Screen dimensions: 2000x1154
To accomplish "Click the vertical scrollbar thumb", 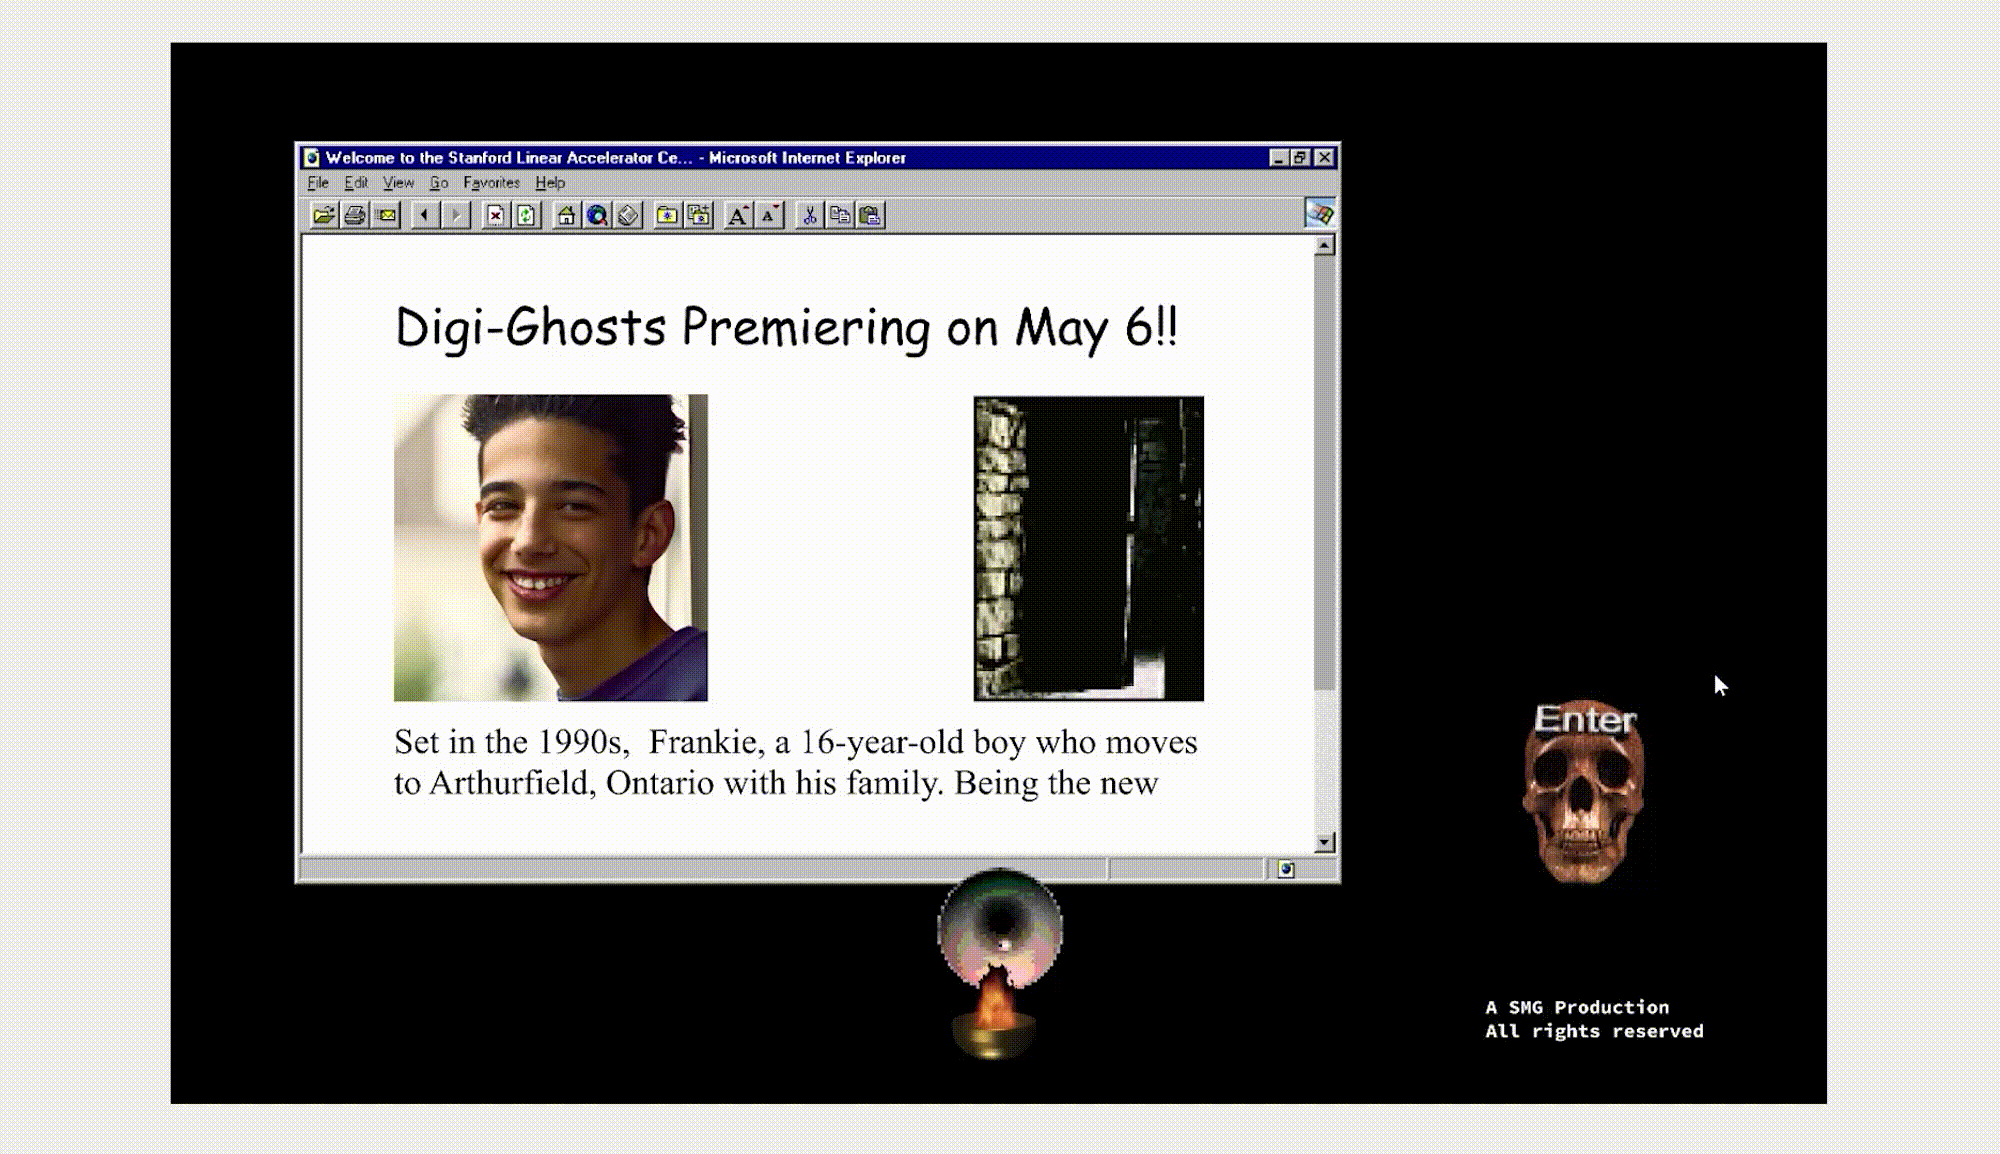I will pos(1324,472).
